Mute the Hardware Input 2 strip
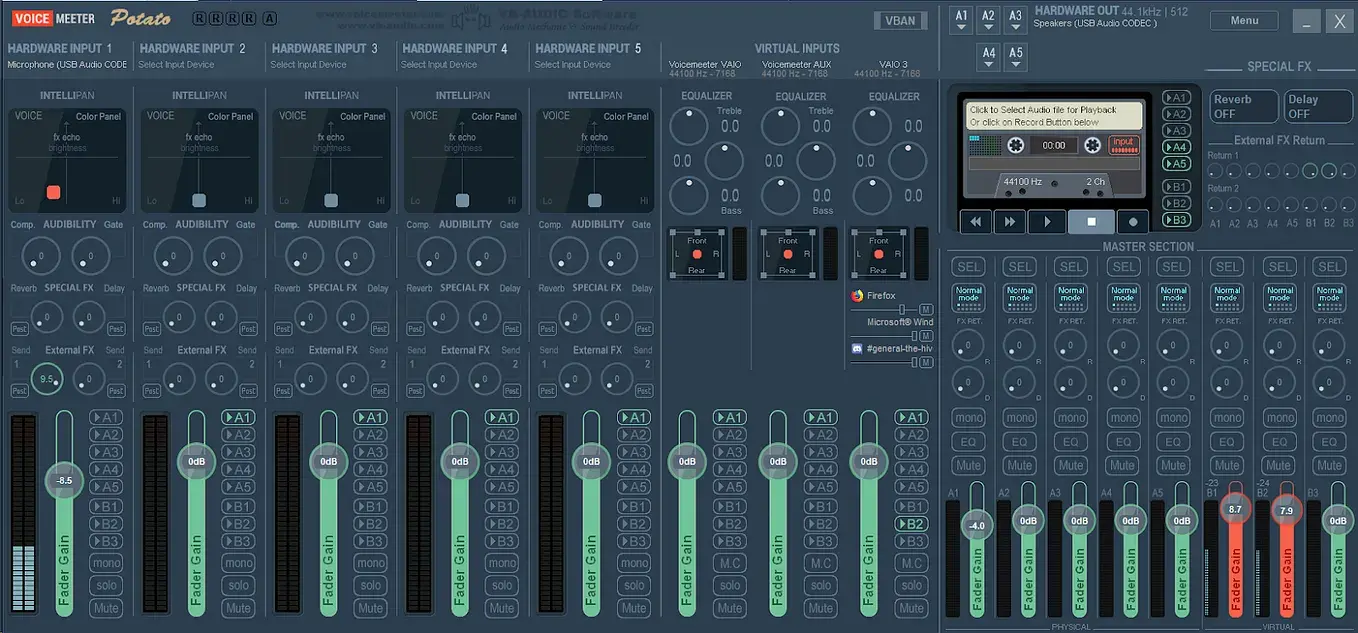Image resolution: width=1358 pixels, height=633 pixels. (x=238, y=608)
